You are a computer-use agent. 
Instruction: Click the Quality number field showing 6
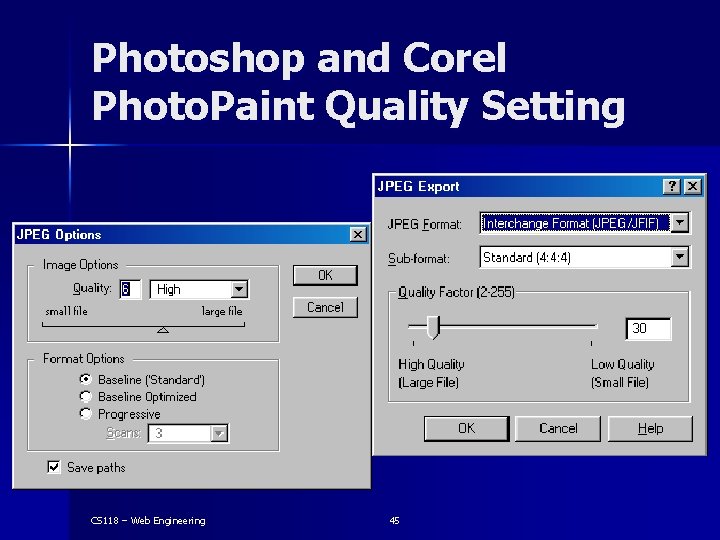(130, 289)
